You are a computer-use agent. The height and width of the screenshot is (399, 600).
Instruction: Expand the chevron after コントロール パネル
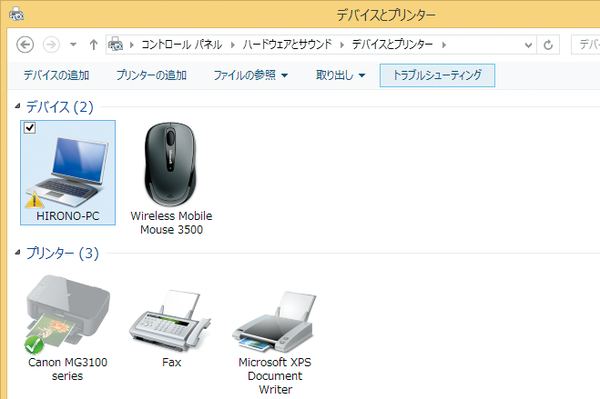(233, 45)
